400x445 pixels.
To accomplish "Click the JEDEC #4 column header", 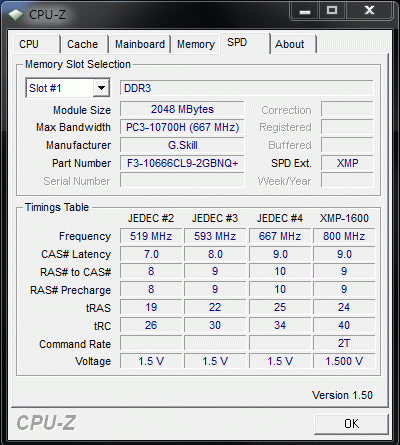I will [280, 218].
